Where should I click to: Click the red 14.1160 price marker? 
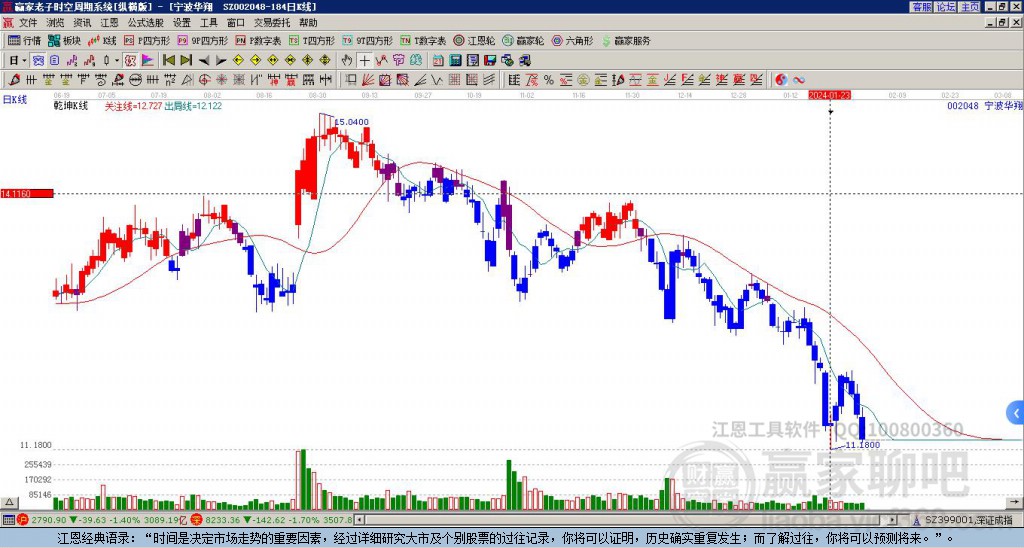click(26, 194)
